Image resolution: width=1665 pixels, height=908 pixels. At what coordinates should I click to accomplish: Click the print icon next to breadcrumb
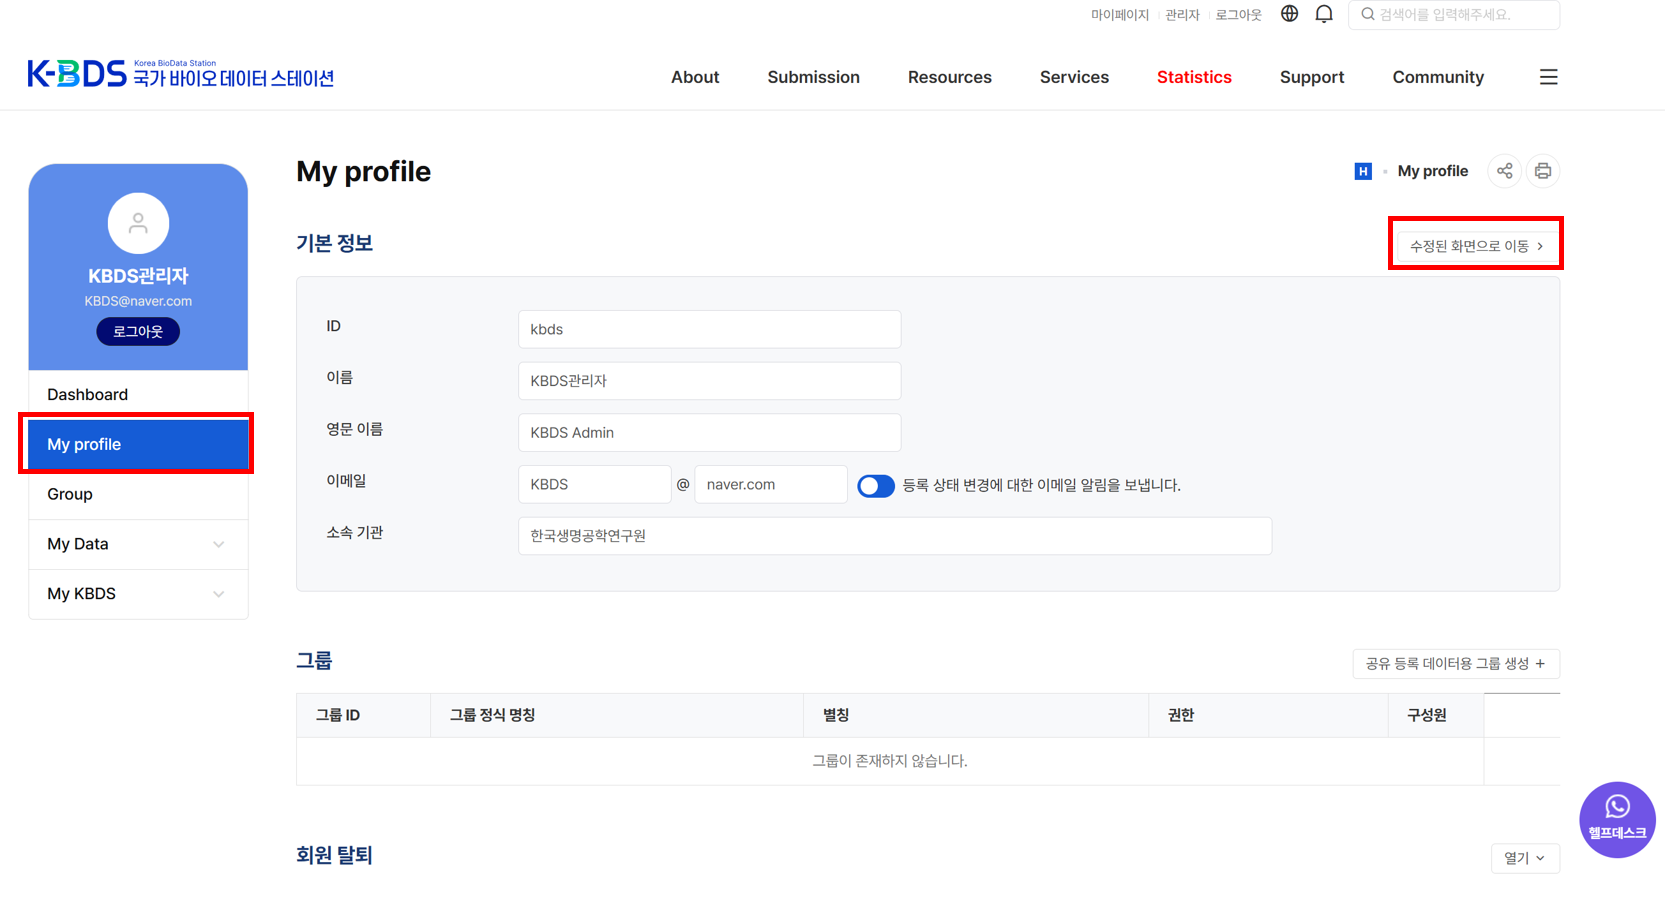(1542, 171)
